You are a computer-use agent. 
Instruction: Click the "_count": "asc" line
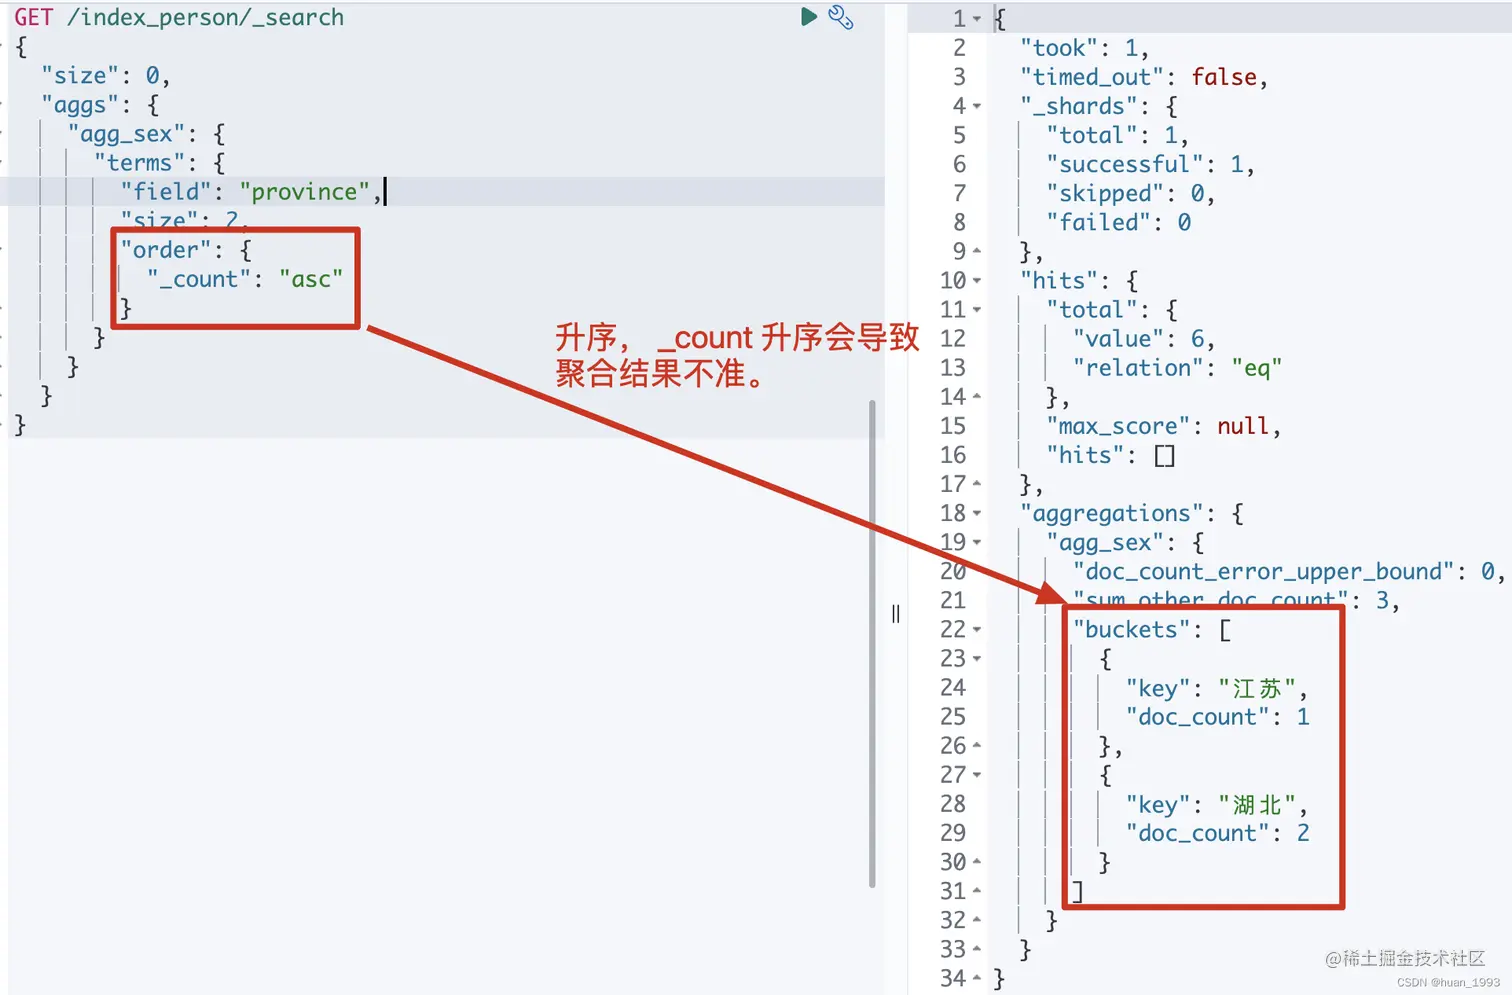245,279
